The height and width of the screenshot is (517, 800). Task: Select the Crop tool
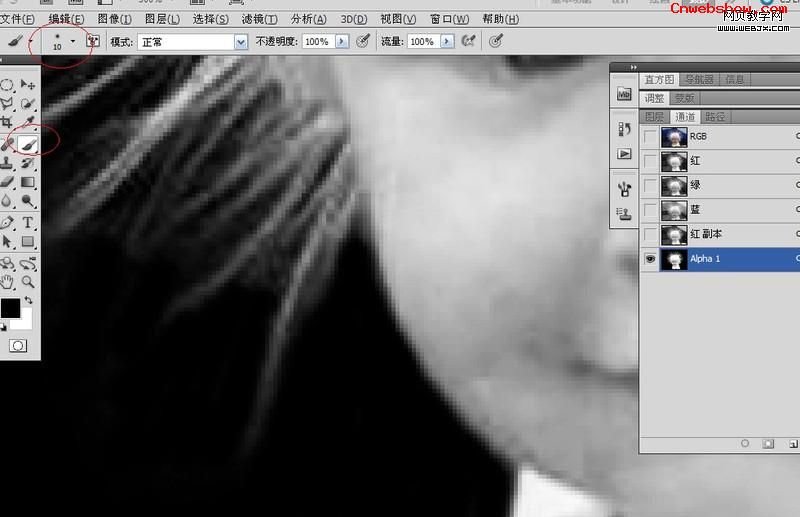7,123
